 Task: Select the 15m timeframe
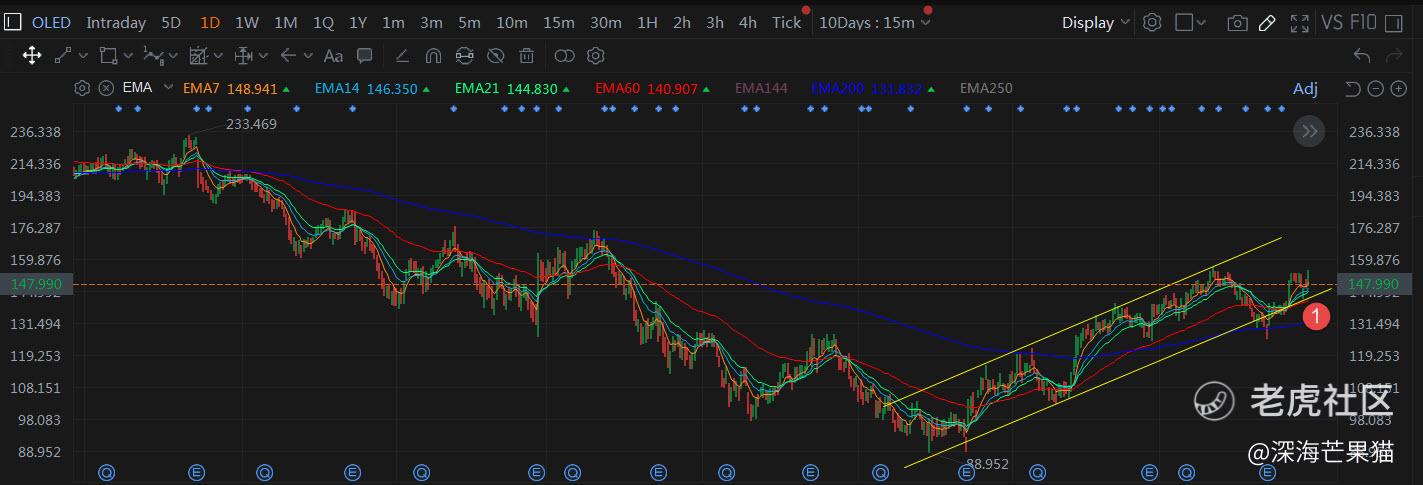559,22
